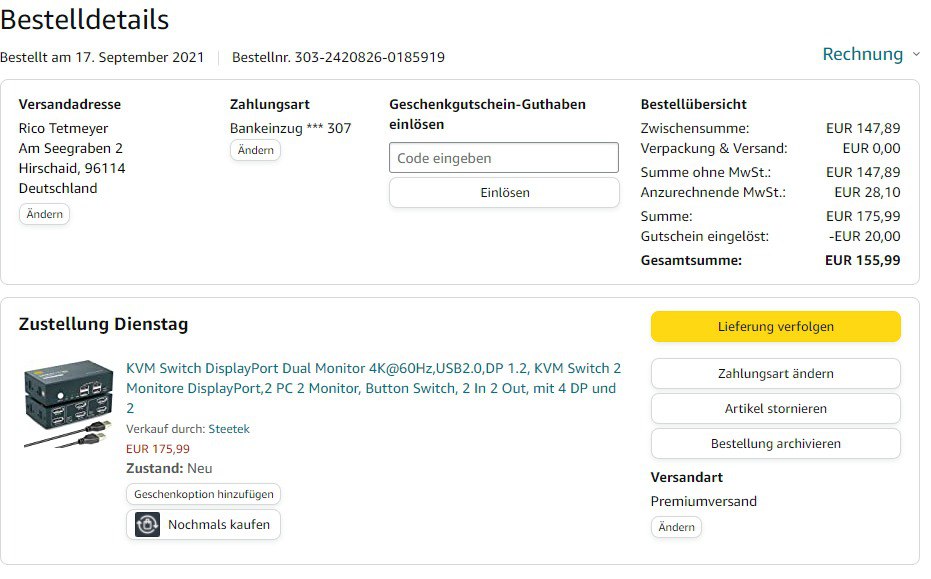Click Ändern under Versandadresse
Image resolution: width=931 pixels, height=579 pixels.
click(x=44, y=214)
